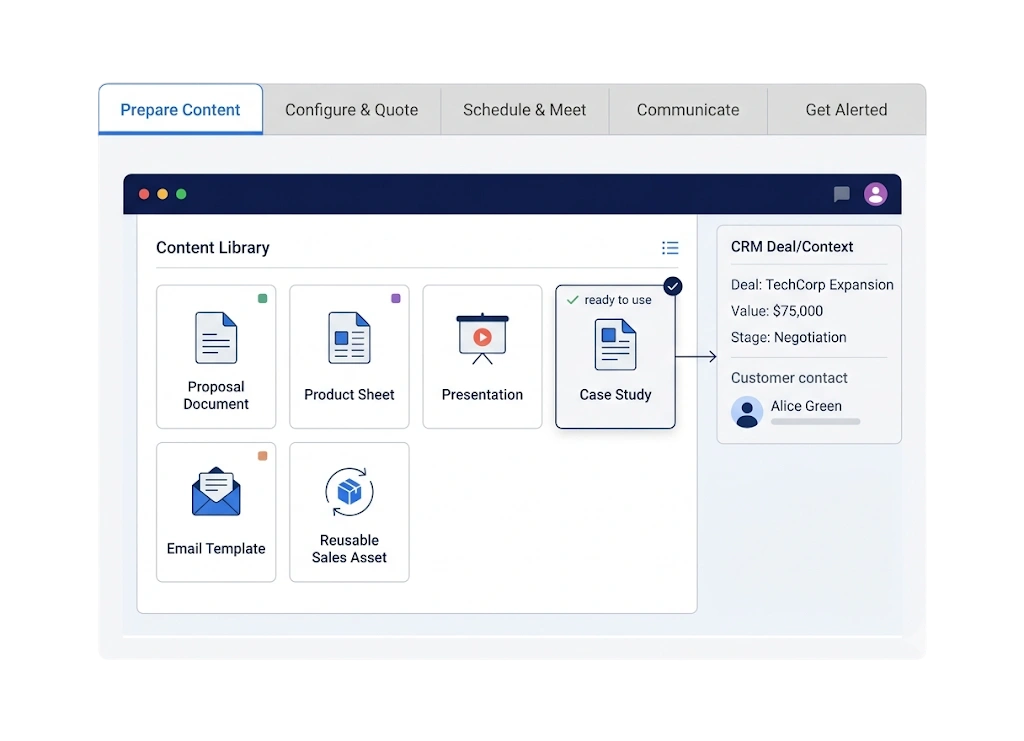Select the Prepare Content tab

[x=180, y=110]
